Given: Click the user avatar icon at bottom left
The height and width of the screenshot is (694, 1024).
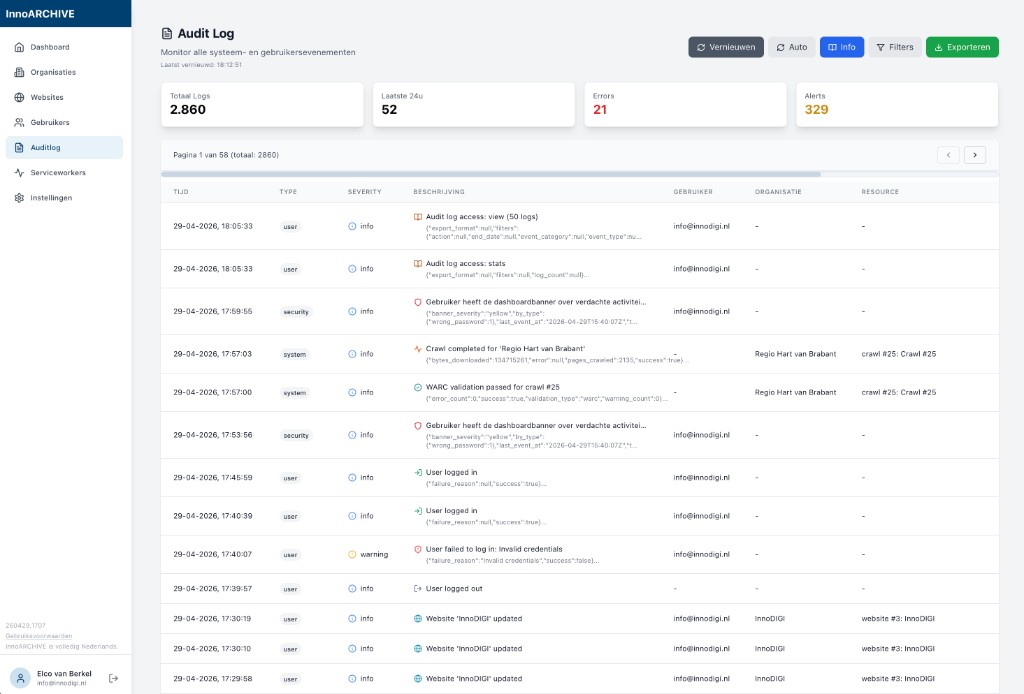Looking at the screenshot, I should [20, 678].
